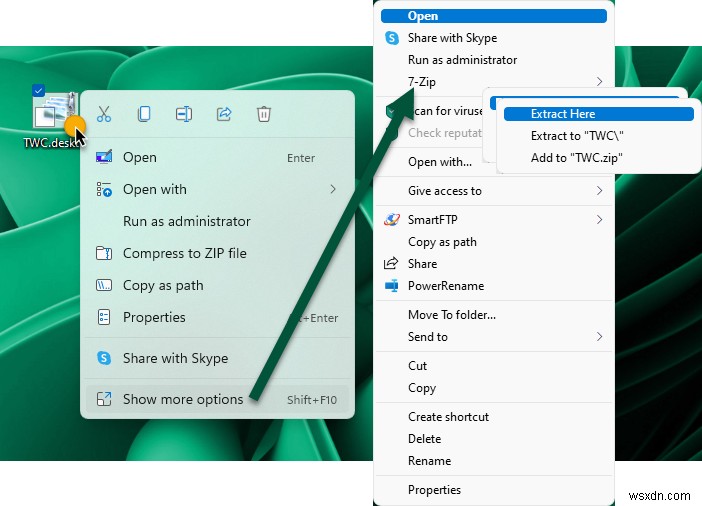Select Run as administrator in new context menu
This screenshot has height=506, width=702.
(217, 221)
